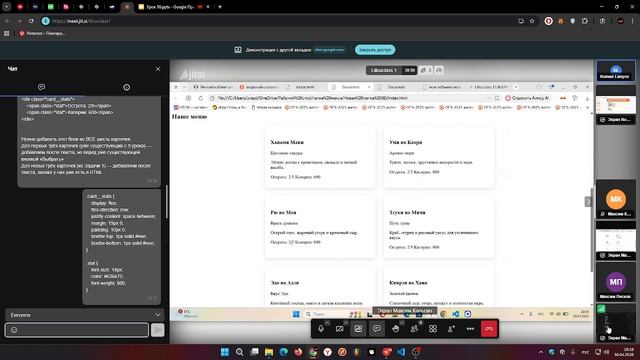Open the browser extensions puzzle icon
This screenshot has height=360, width=640.
(x=585, y=21)
